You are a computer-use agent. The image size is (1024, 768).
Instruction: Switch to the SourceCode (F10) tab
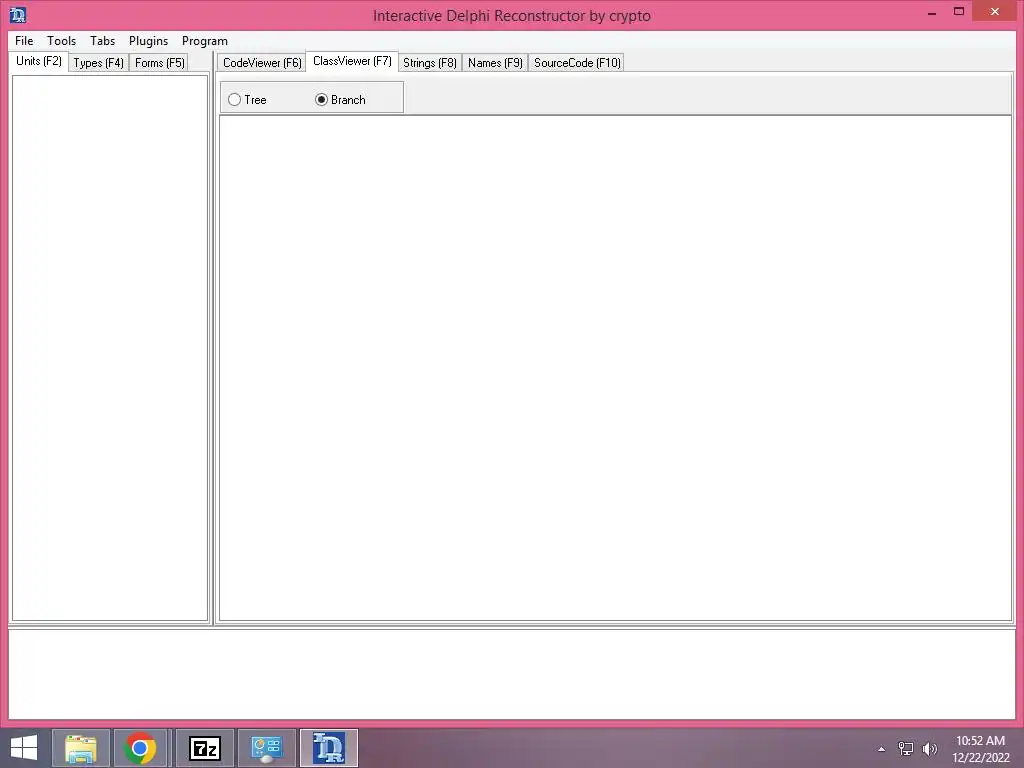pos(577,63)
